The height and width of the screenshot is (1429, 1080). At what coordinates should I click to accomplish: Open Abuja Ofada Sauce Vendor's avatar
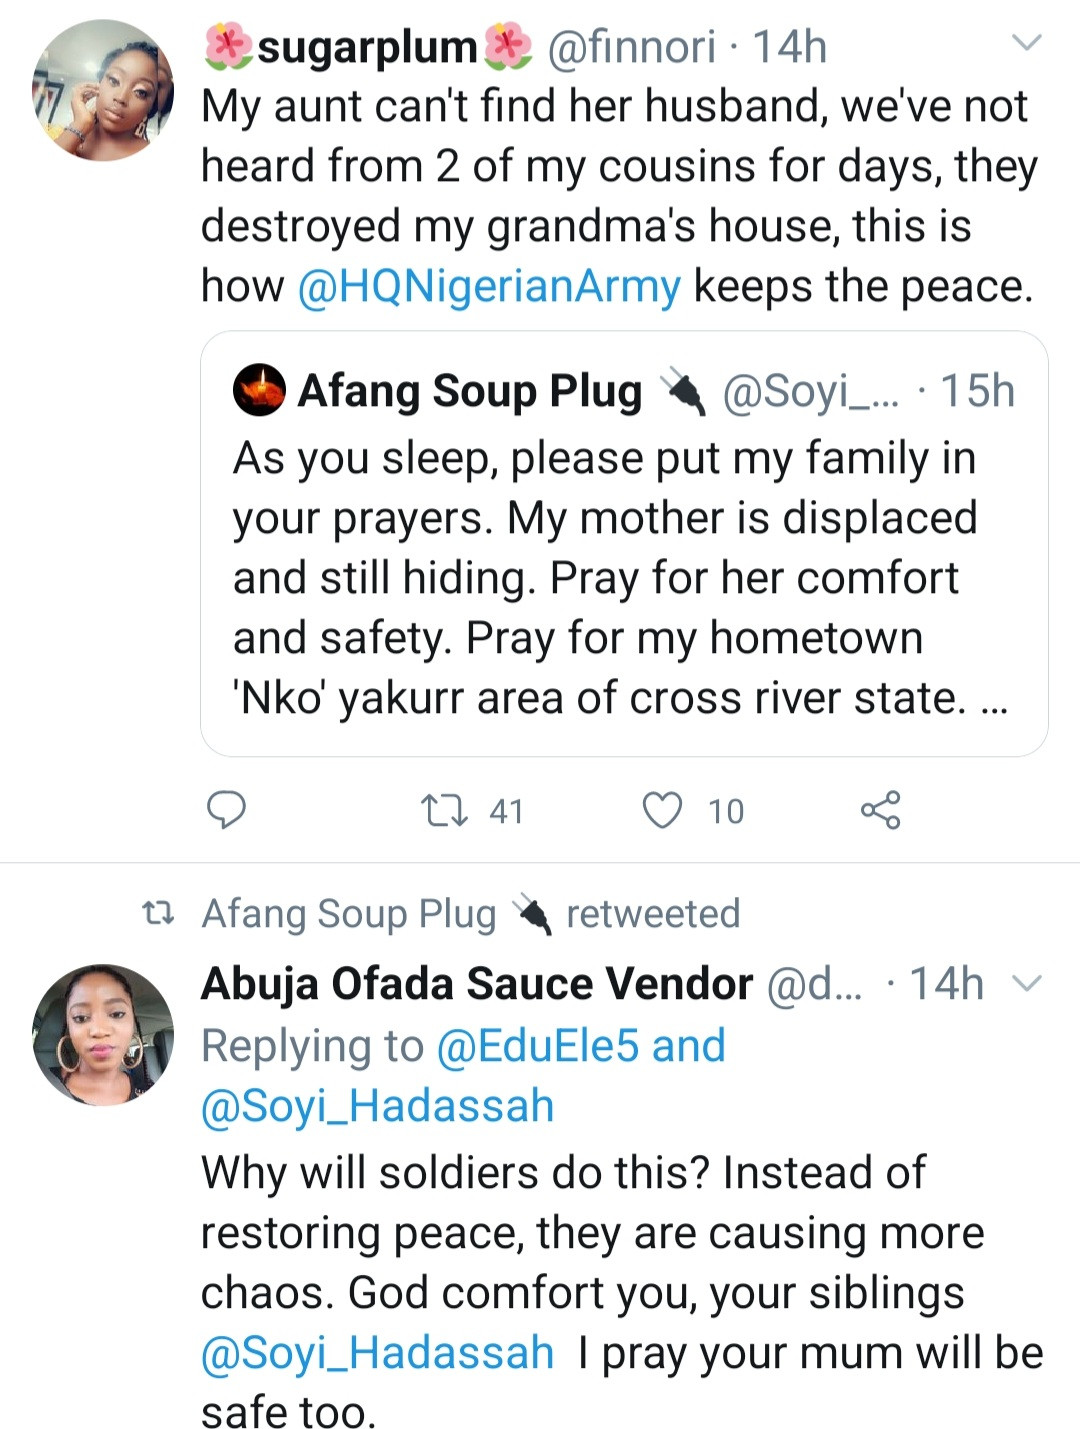(x=103, y=1035)
